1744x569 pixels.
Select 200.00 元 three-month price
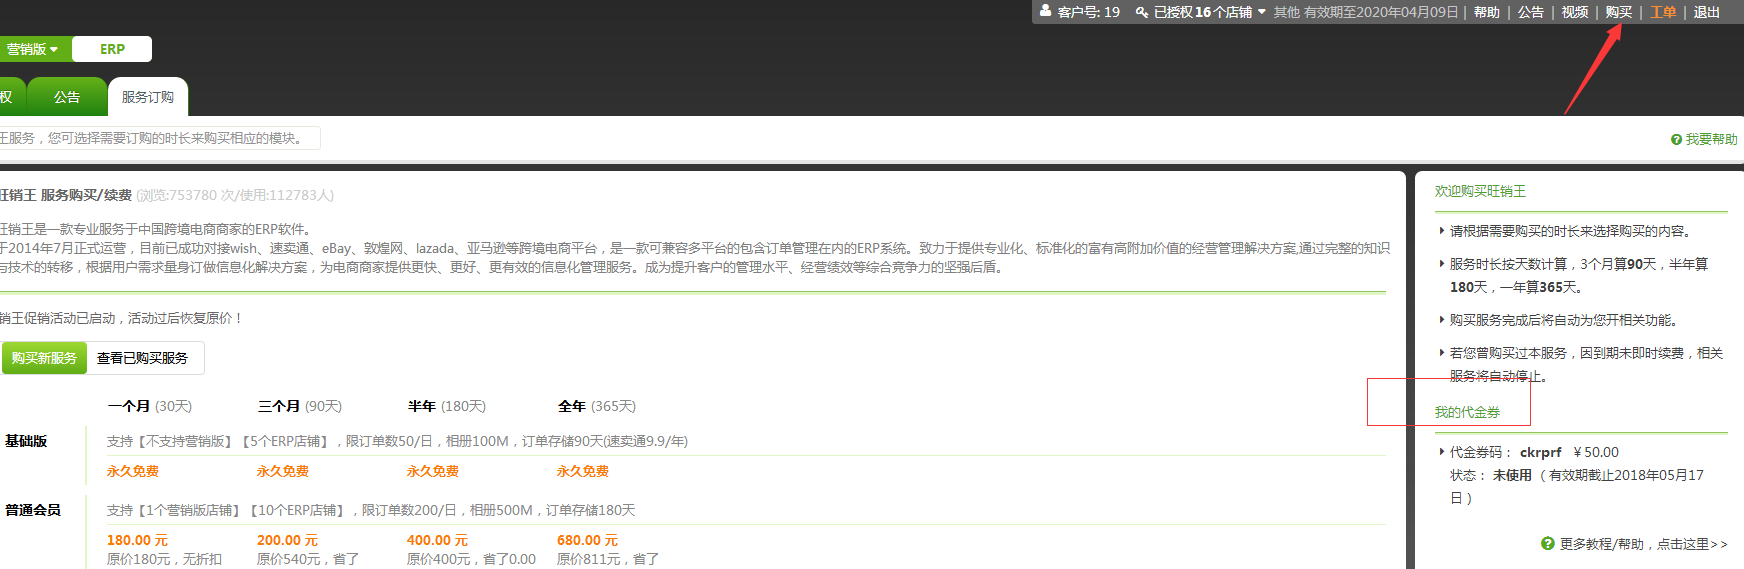click(288, 540)
